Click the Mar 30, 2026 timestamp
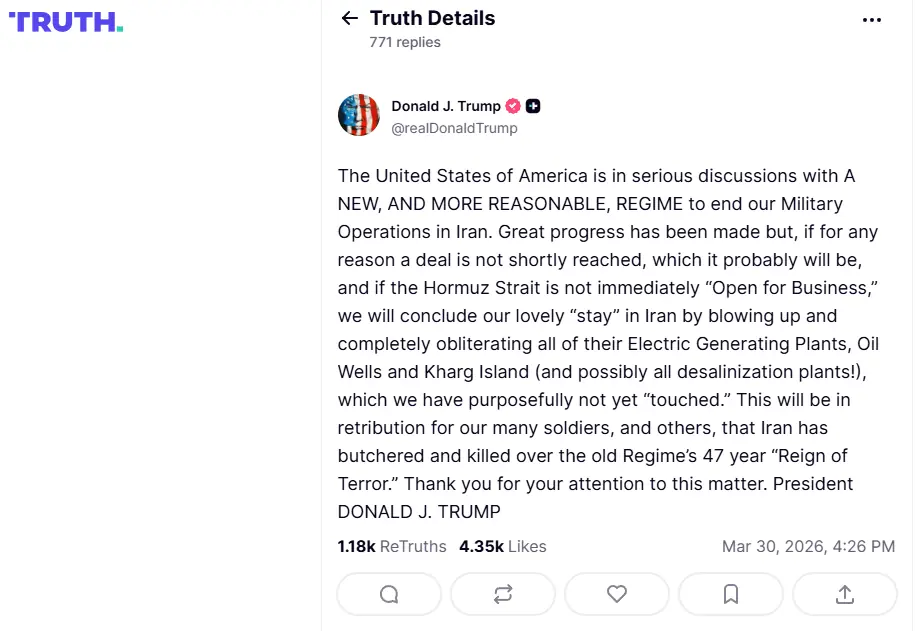917x631 pixels. (x=808, y=546)
